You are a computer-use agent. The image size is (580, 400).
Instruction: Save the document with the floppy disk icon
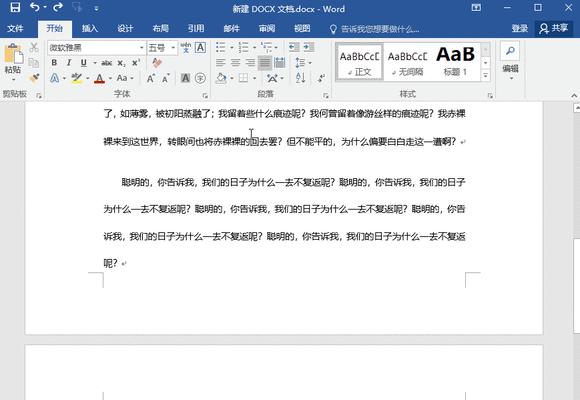tap(15, 8)
